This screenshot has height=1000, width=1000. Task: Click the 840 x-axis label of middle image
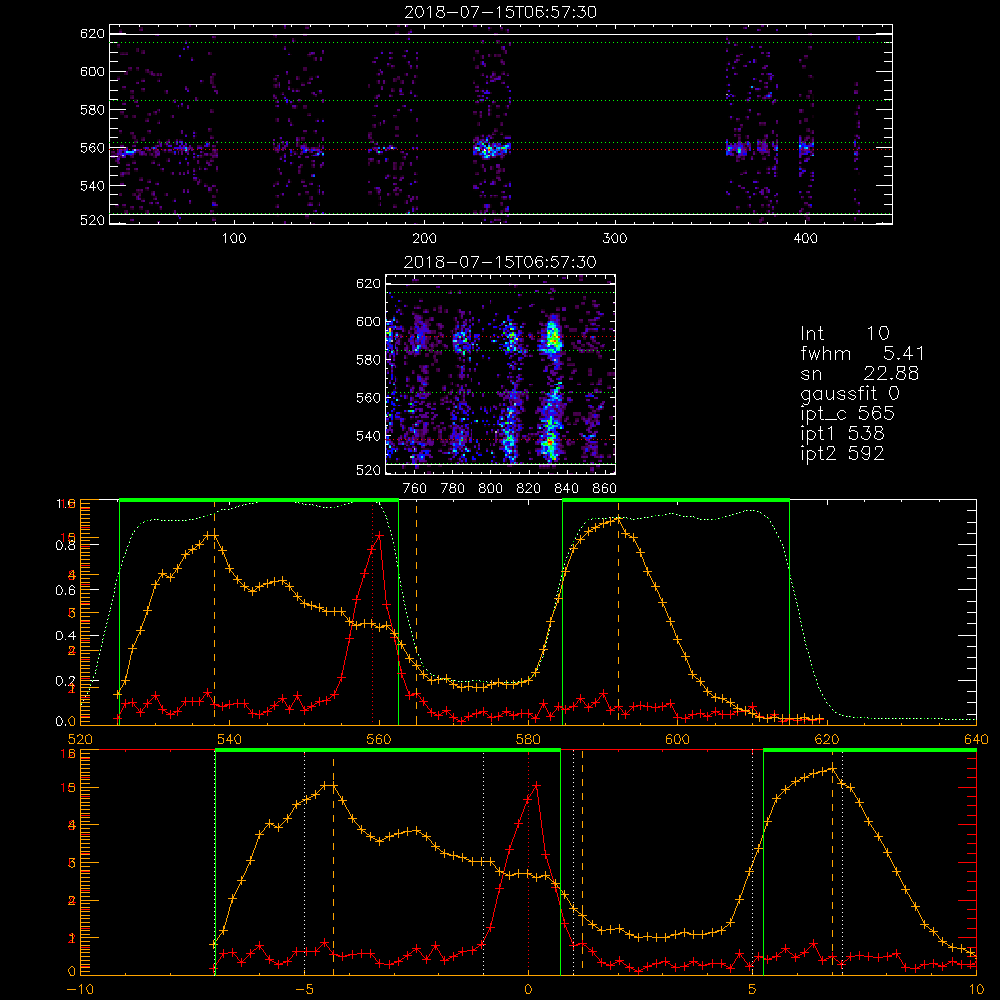566,489
